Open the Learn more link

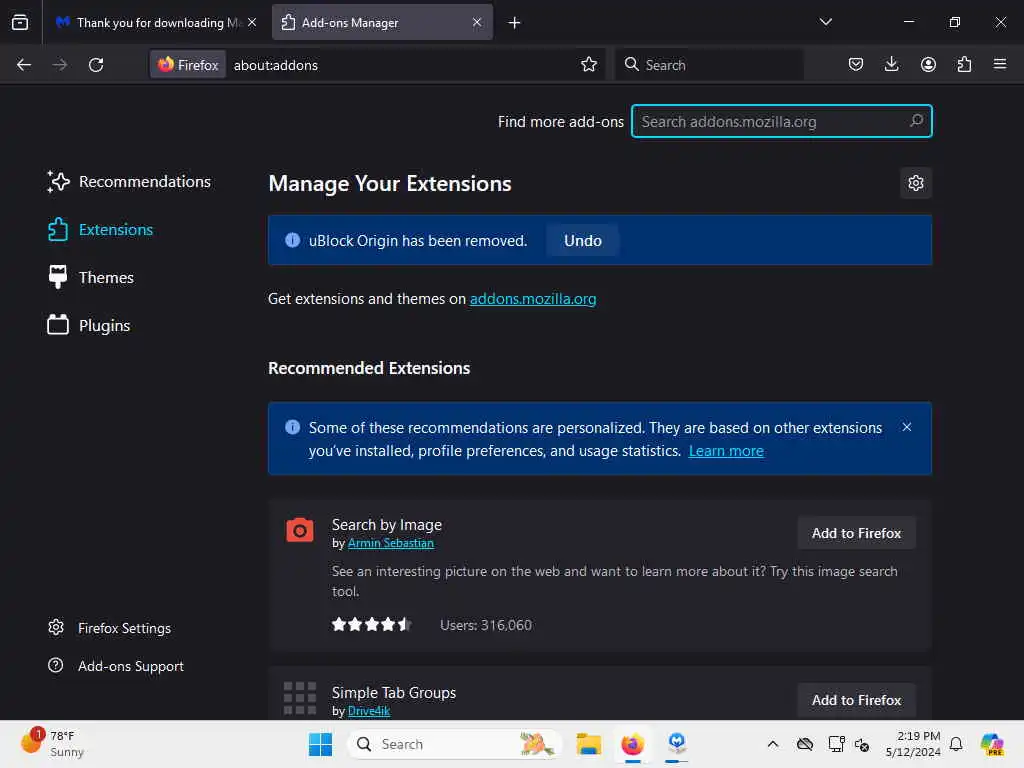coord(726,451)
